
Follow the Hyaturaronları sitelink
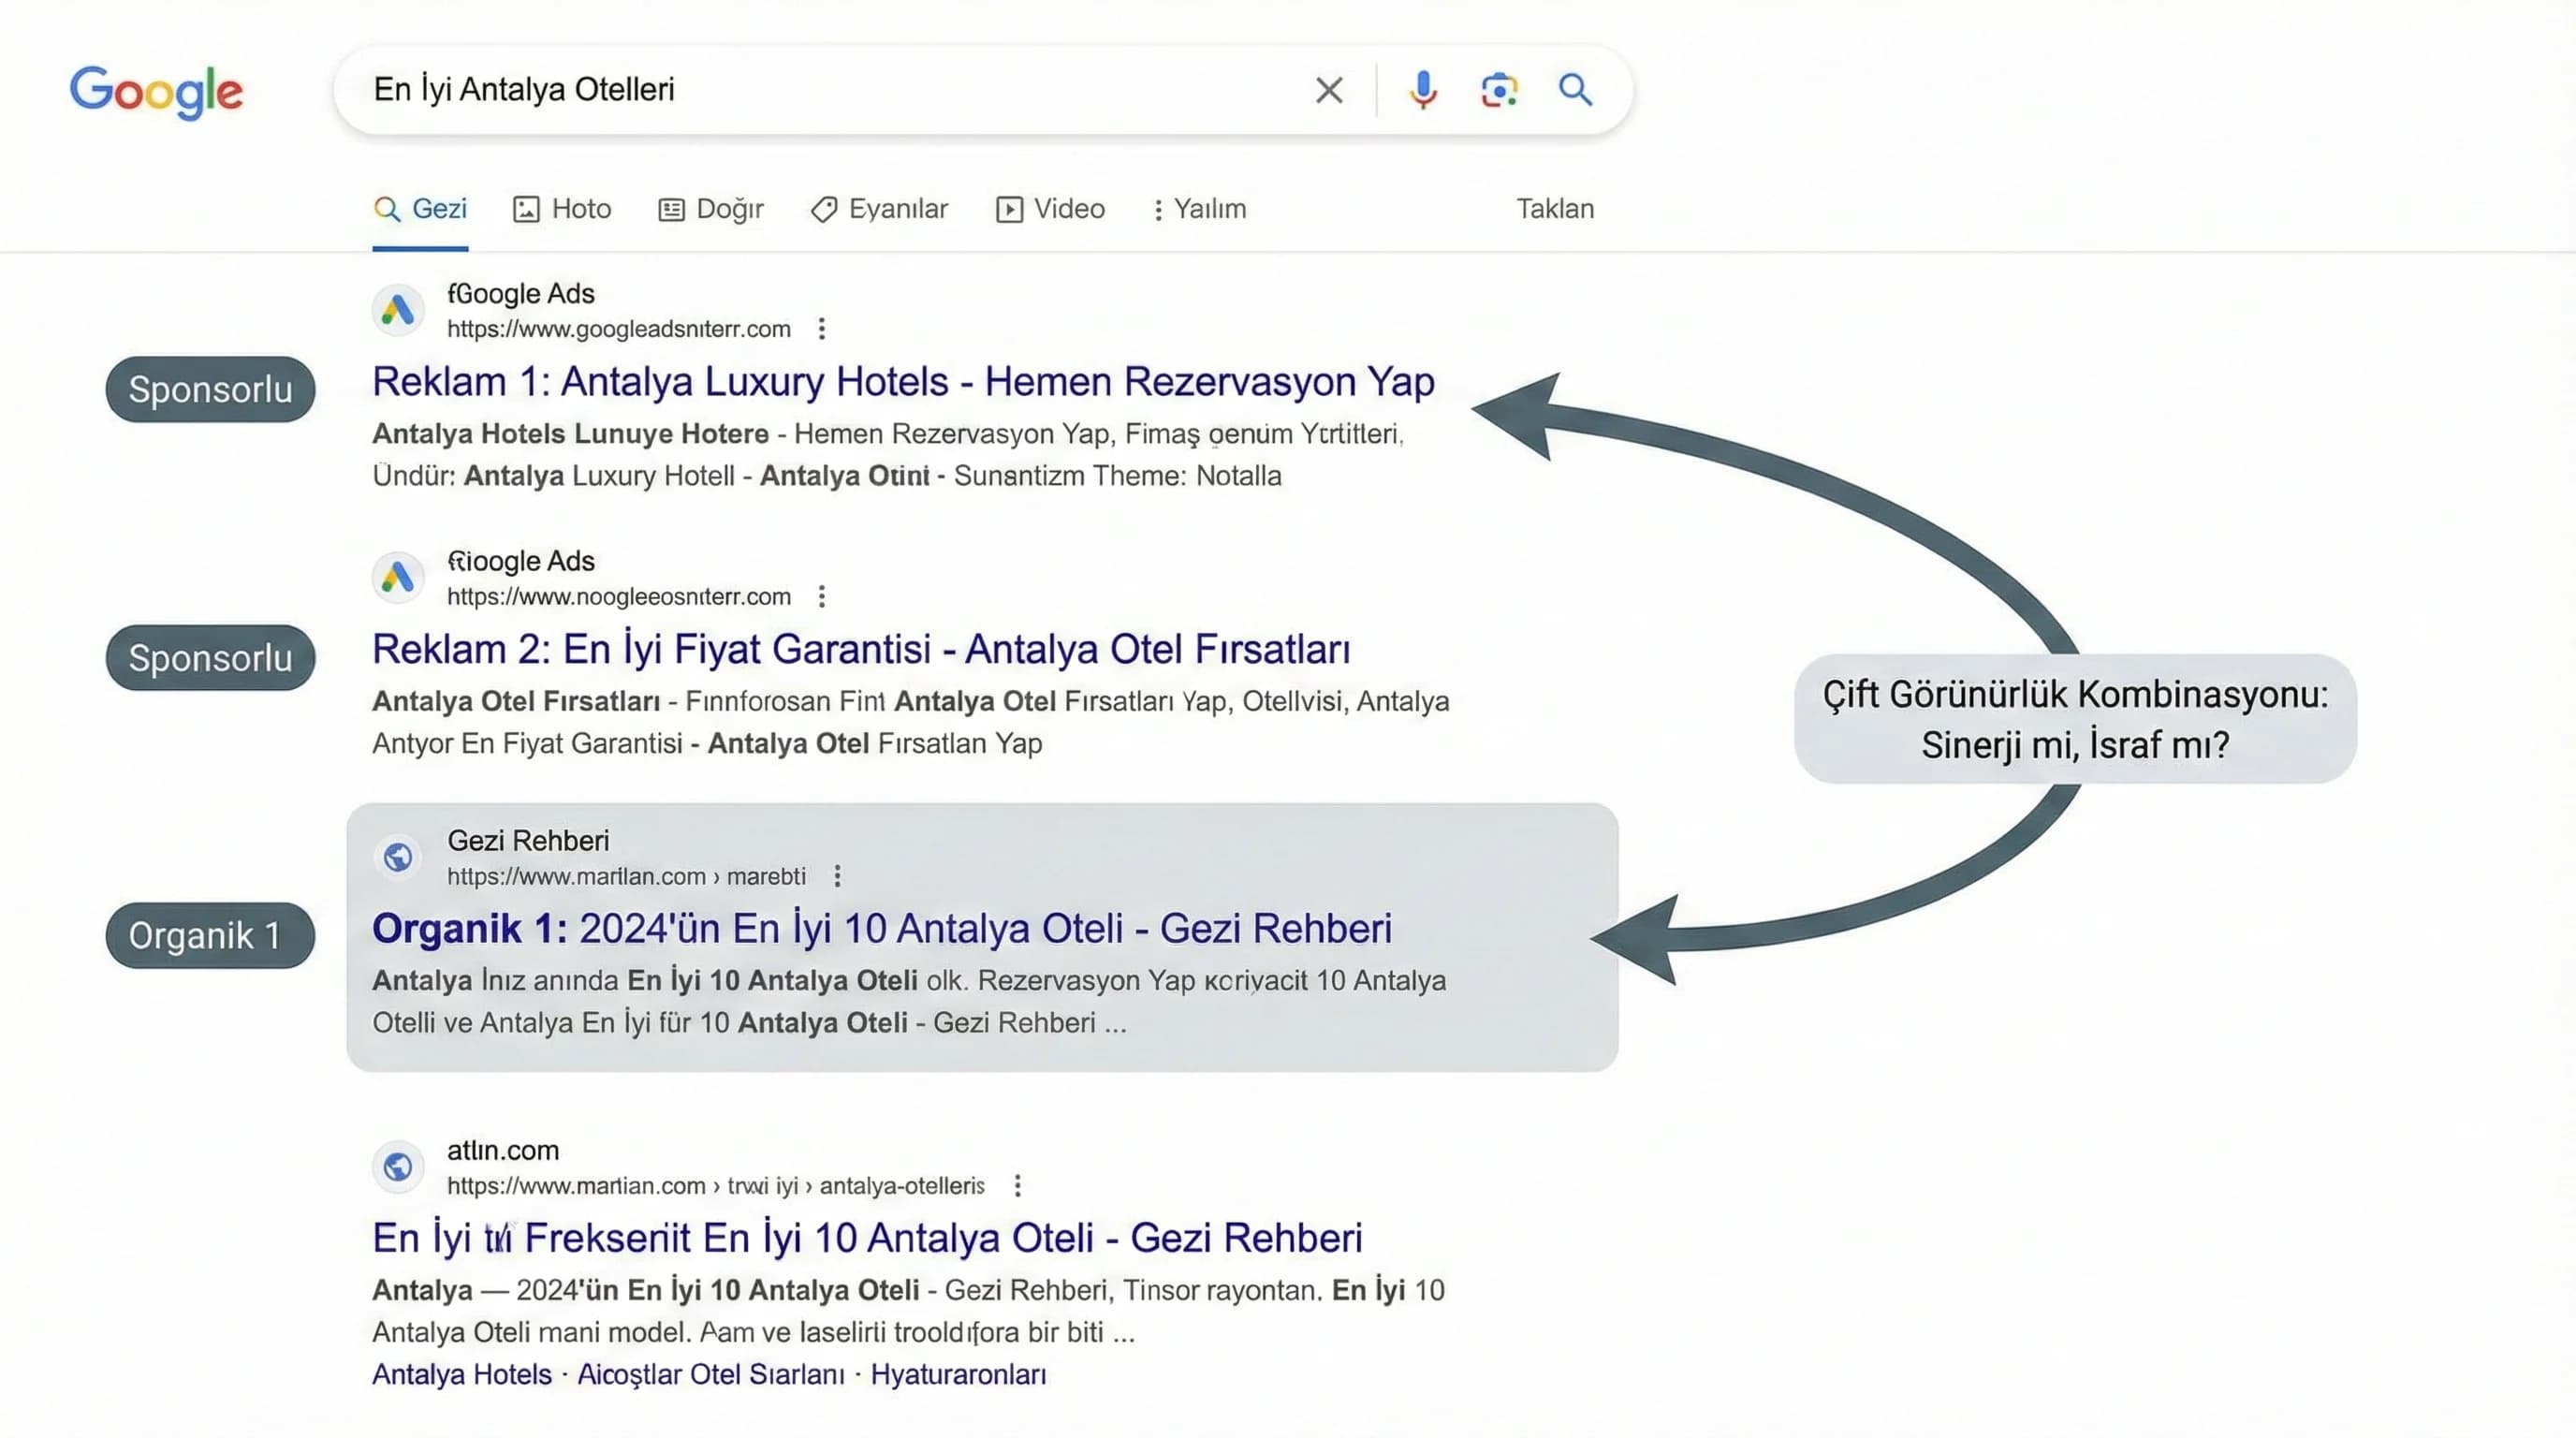pyautogui.click(x=958, y=1375)
